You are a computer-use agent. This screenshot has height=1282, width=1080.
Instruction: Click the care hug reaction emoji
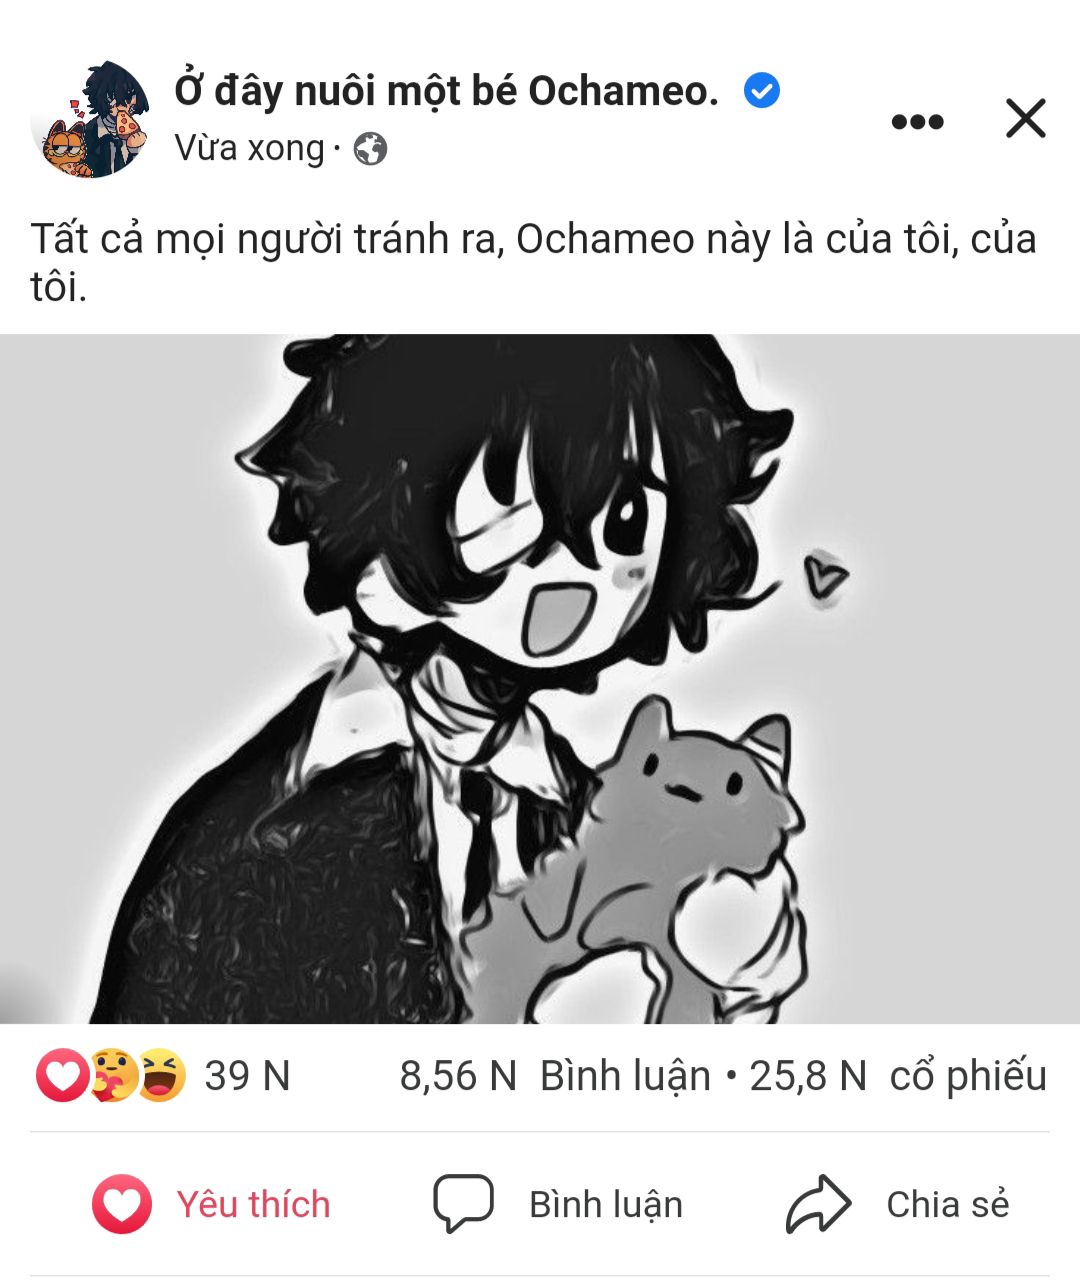tap(112, 1075)
